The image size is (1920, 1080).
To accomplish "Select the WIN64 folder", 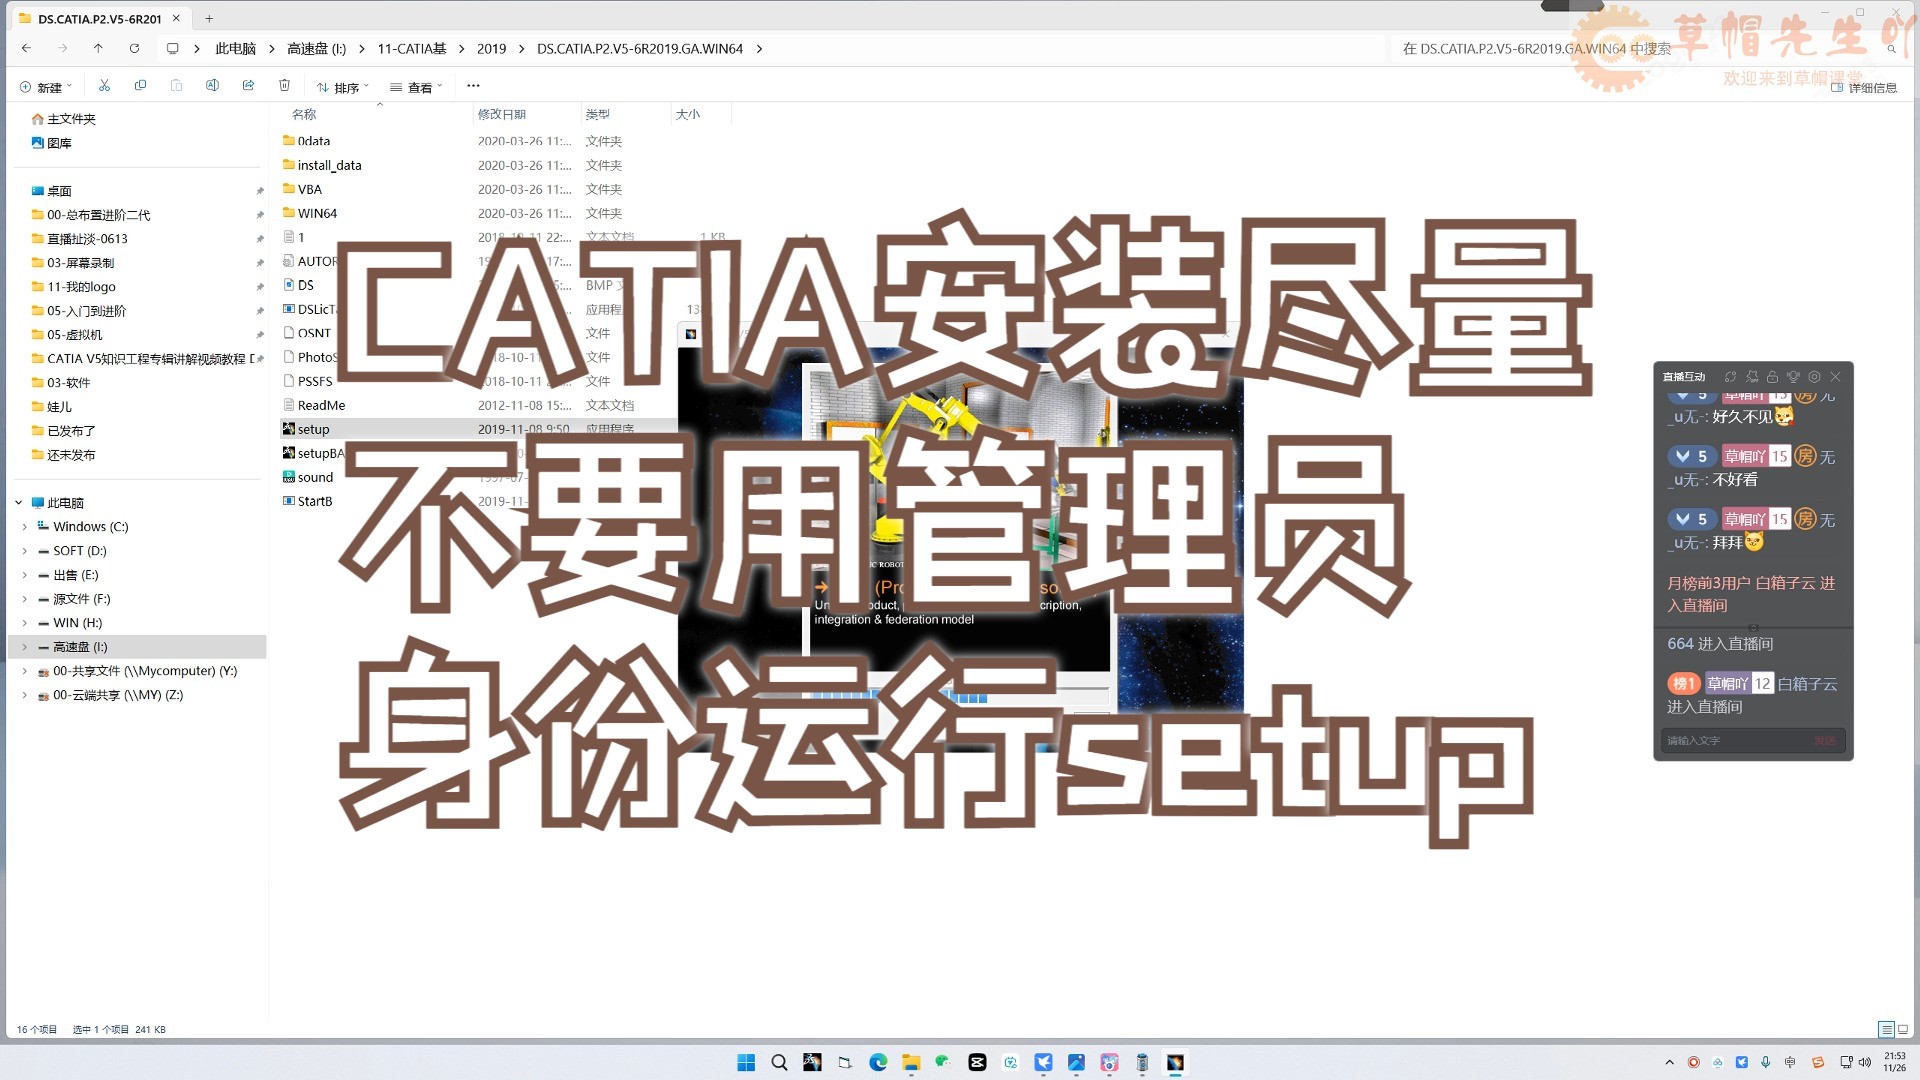I will [317, 213].
